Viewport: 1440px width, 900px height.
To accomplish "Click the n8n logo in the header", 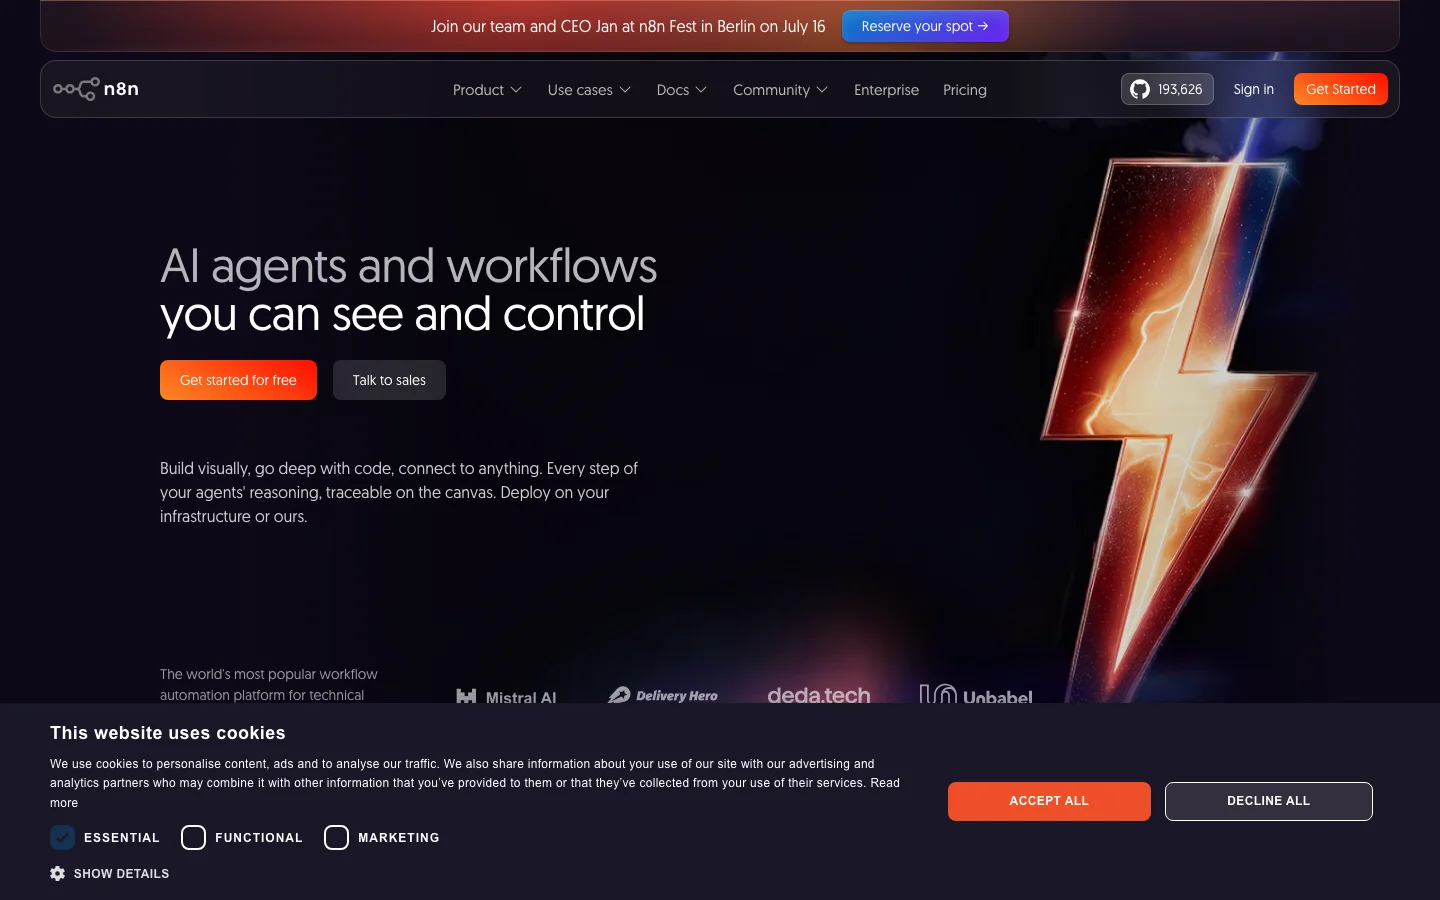I will coord(96,89).
